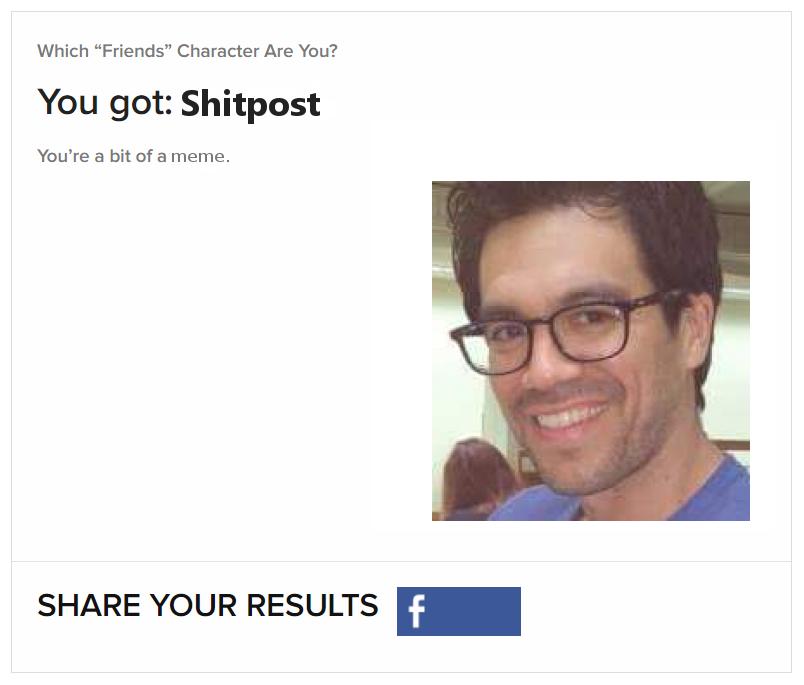804x685 pixels.
Task: Click the word "Friends" in the quiz title
Action: pyautogui.click(x=133, y=51)
